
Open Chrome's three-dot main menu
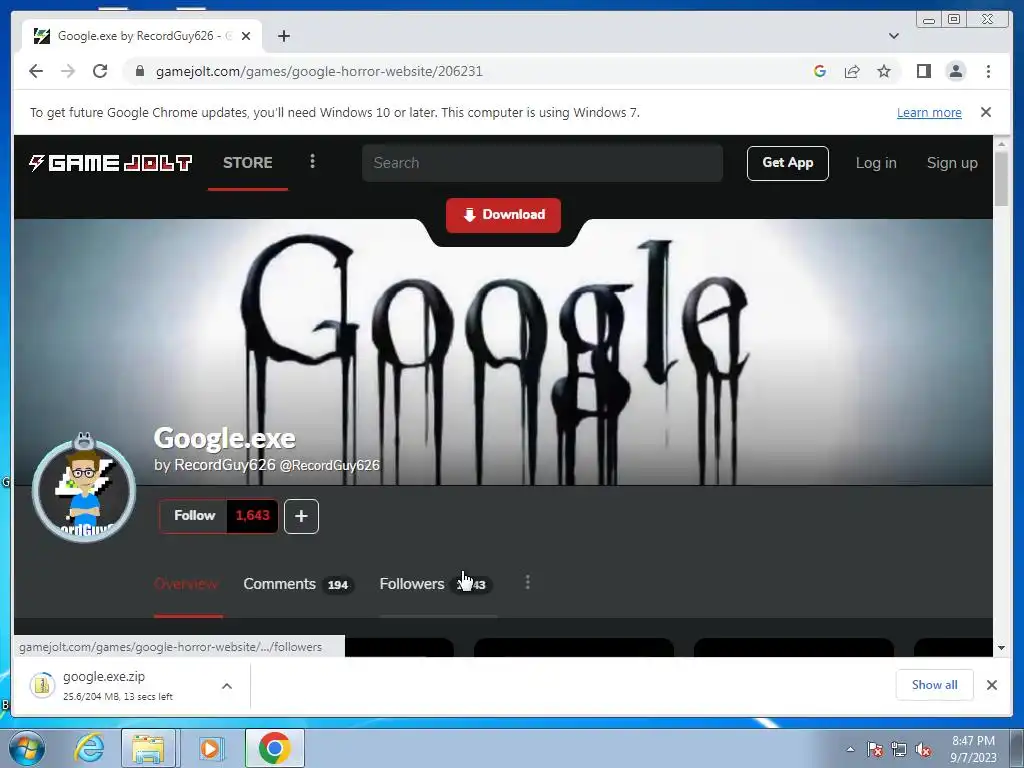point(988,71)
